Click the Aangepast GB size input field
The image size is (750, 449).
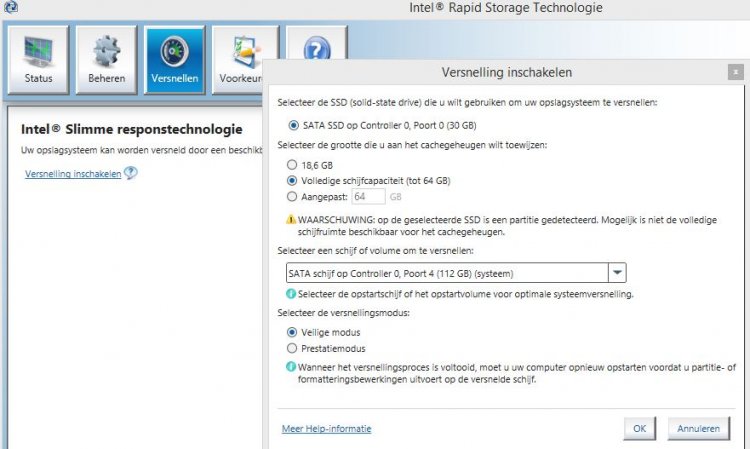368,197
